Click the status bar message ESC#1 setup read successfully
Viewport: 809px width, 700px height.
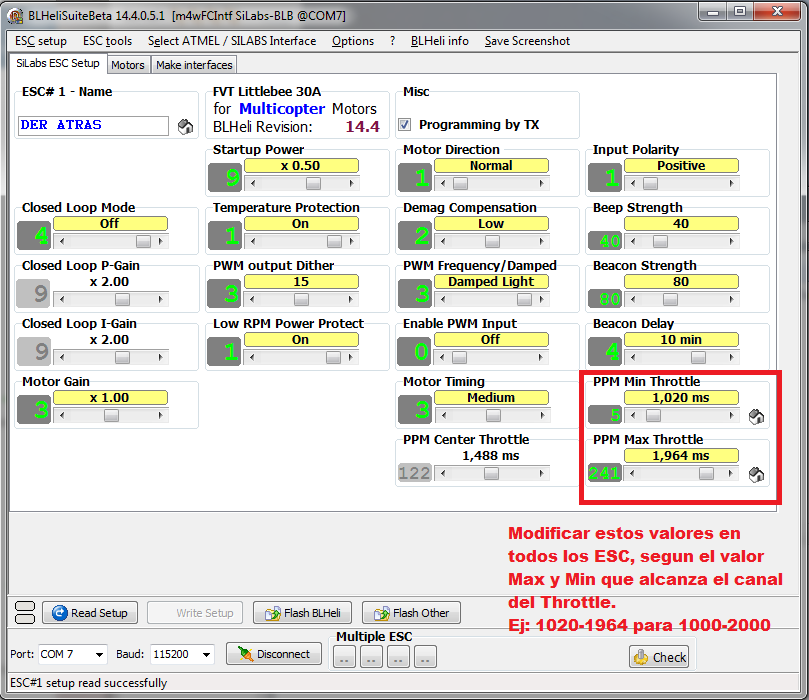[x=88, y=683]
